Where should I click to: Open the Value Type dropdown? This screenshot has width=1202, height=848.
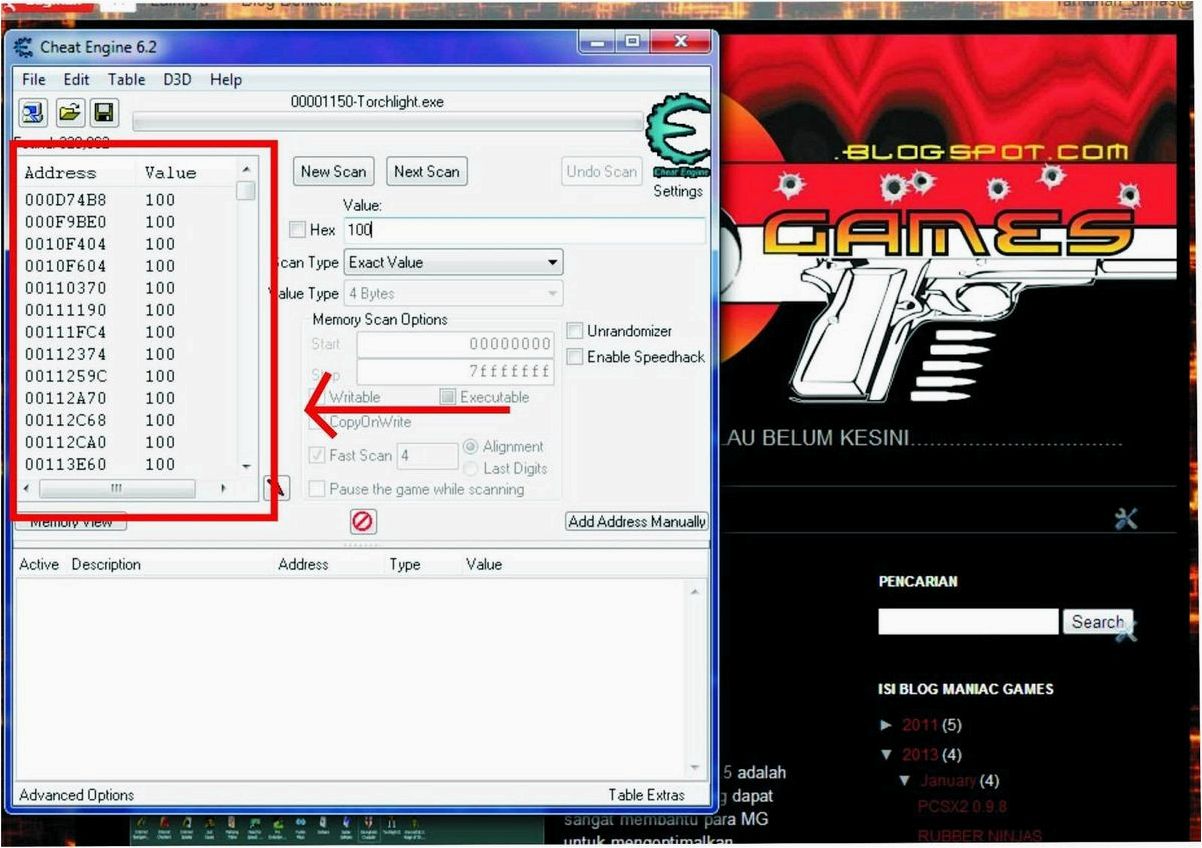(453, 294)
